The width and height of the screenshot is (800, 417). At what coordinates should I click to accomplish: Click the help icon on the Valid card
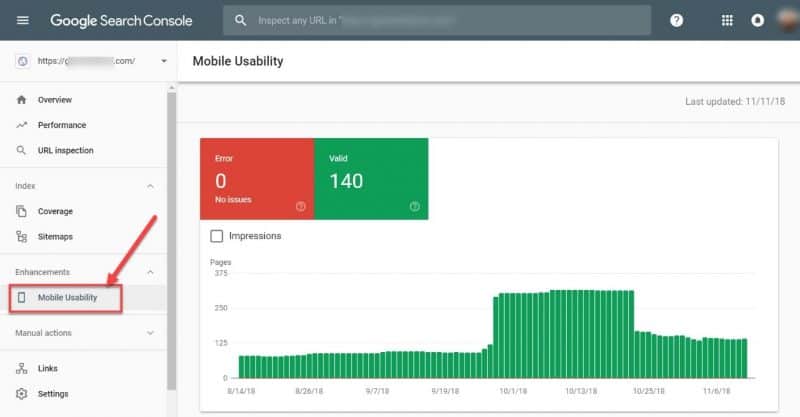pos(414,206)
